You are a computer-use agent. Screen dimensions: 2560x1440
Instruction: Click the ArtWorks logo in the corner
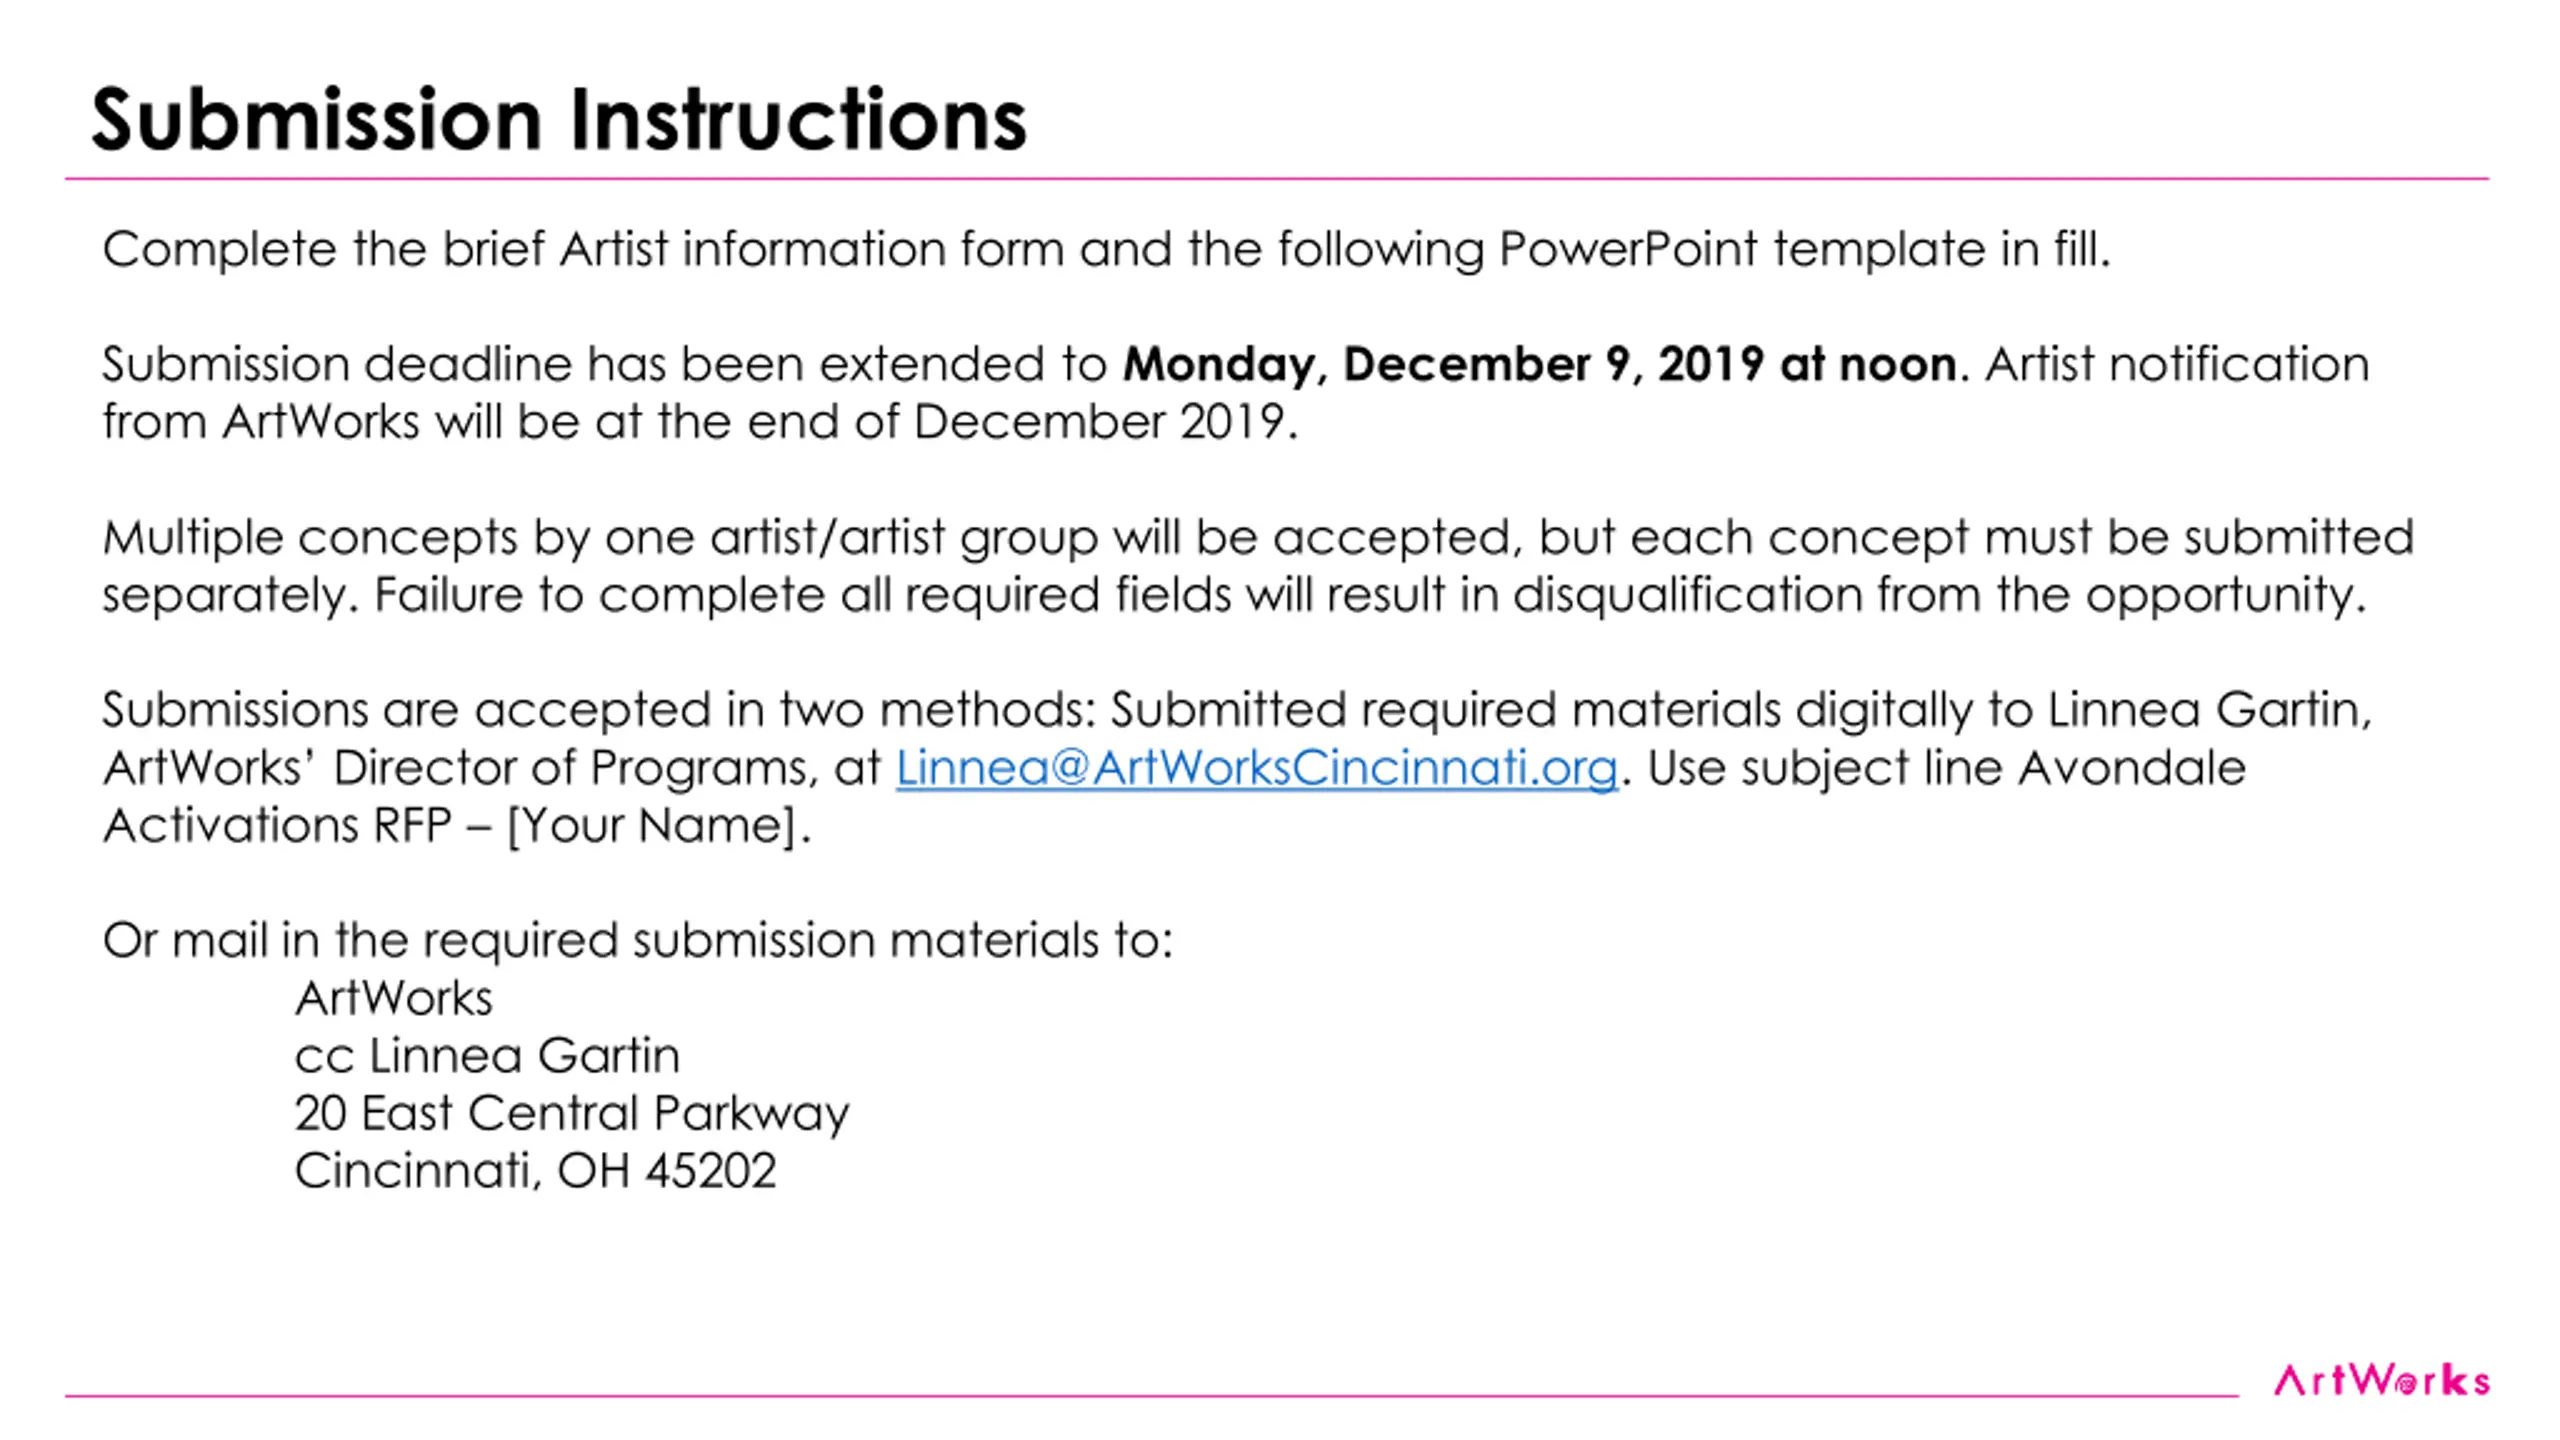click(2381, 1380)
